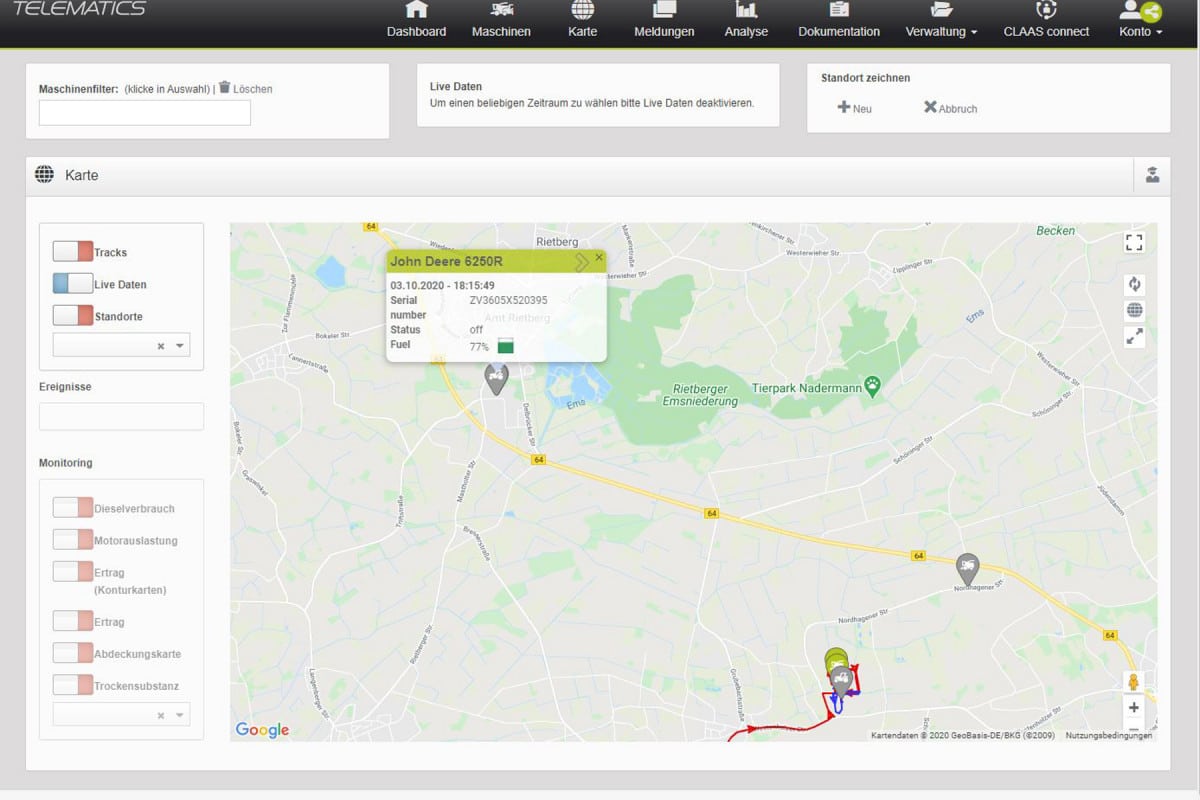Click serial number ZV3605X520395
Screen dimensions: 1200x800
(508, 300)
